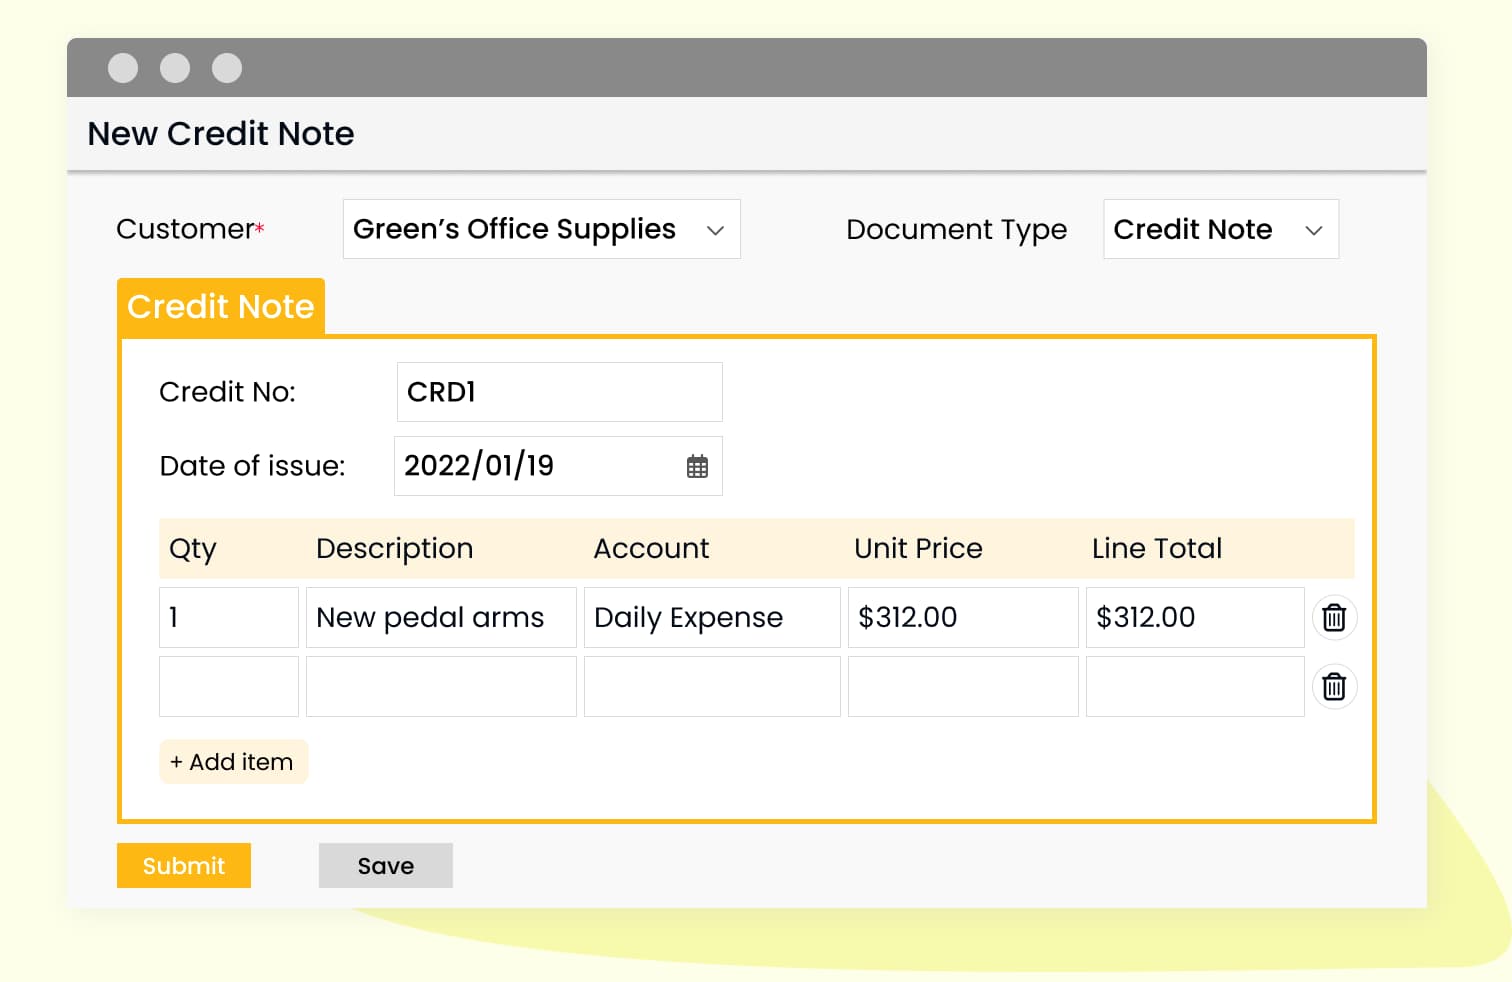Edit the $312.00 Unit Price field

click(962, 618)
